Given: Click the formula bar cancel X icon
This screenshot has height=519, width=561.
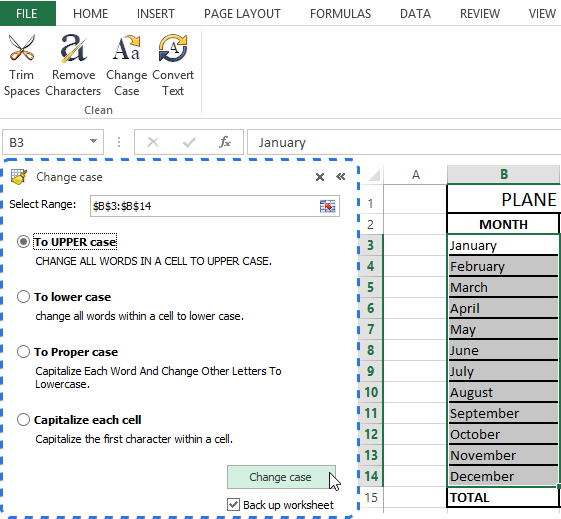Looking at the screenshot, I should (x=153, y=142).
